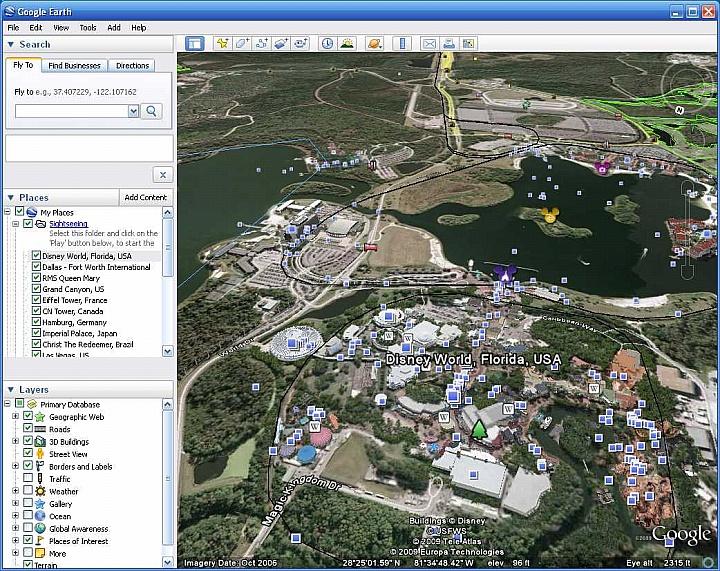Disable Places of Interest checkbox
Viewport: 720px width, 571px height.
pyautogui.click(x=28, y=540)
